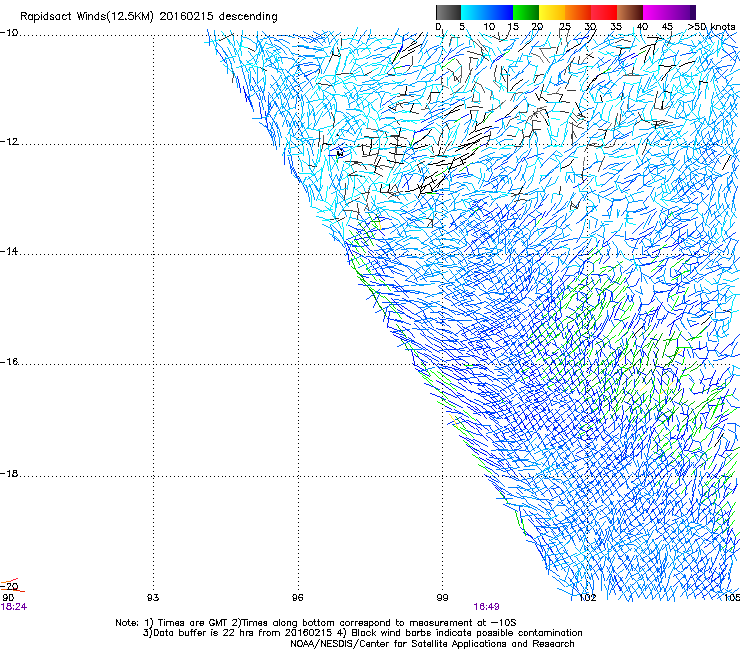The width and height of the screenshot is (740, 650).
Task: Click the note 'Times are GMT'
Action: coord(192,623)
